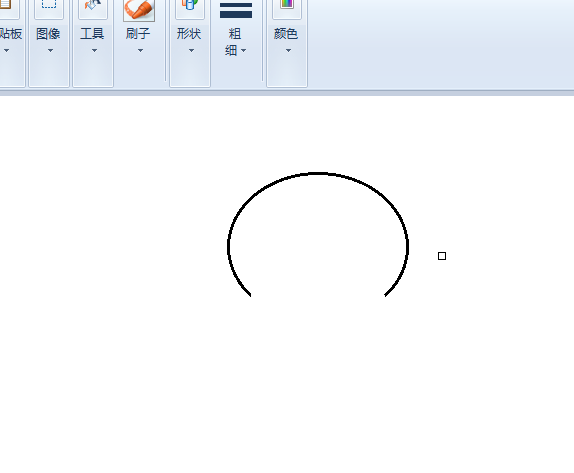The height and width of the screenshot is (473, 574).
Task: Expand the 颜色 (Colors) dropdown arrow
Action: (x=288, y=51)
